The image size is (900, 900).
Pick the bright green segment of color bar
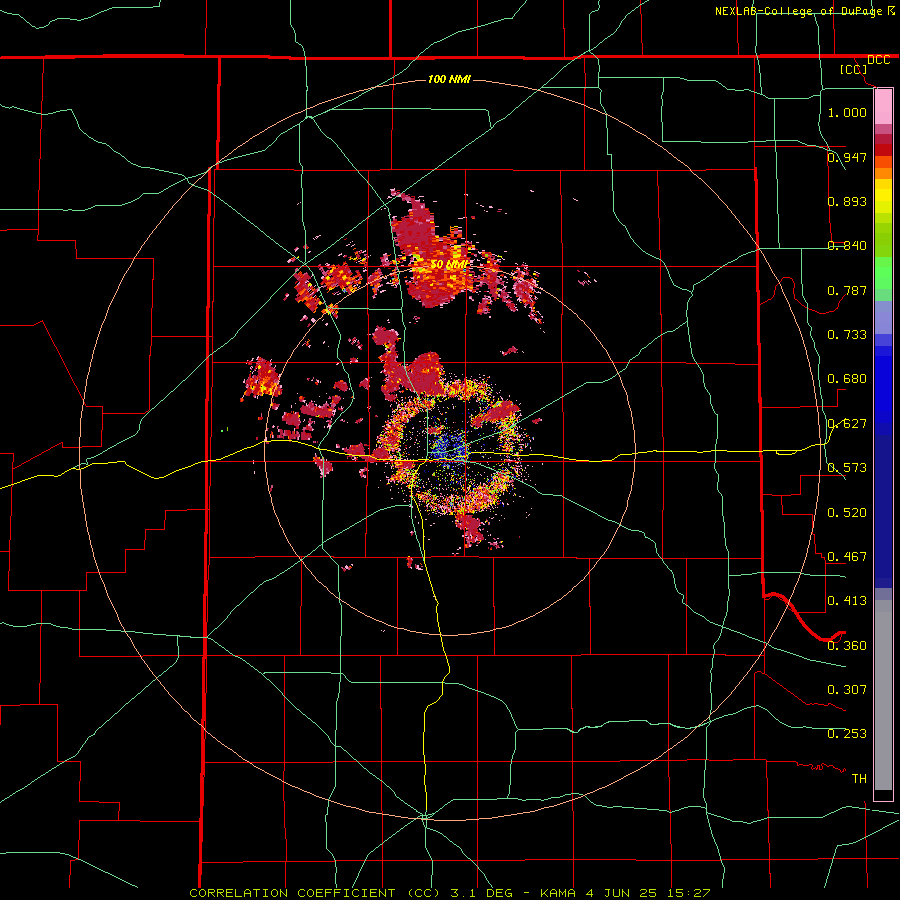pyautogui.click(x=883, y=274)
